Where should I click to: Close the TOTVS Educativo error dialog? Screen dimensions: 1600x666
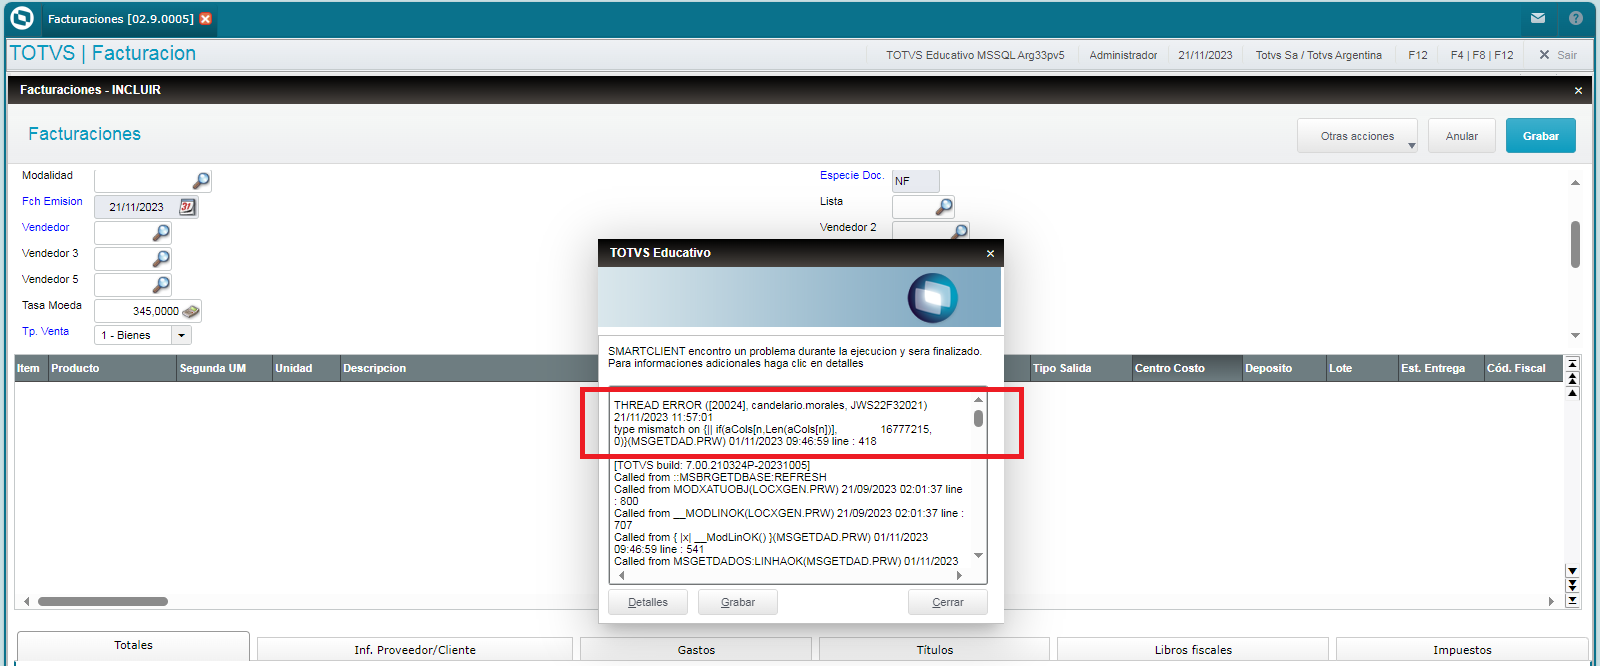[x=990, y=253]
